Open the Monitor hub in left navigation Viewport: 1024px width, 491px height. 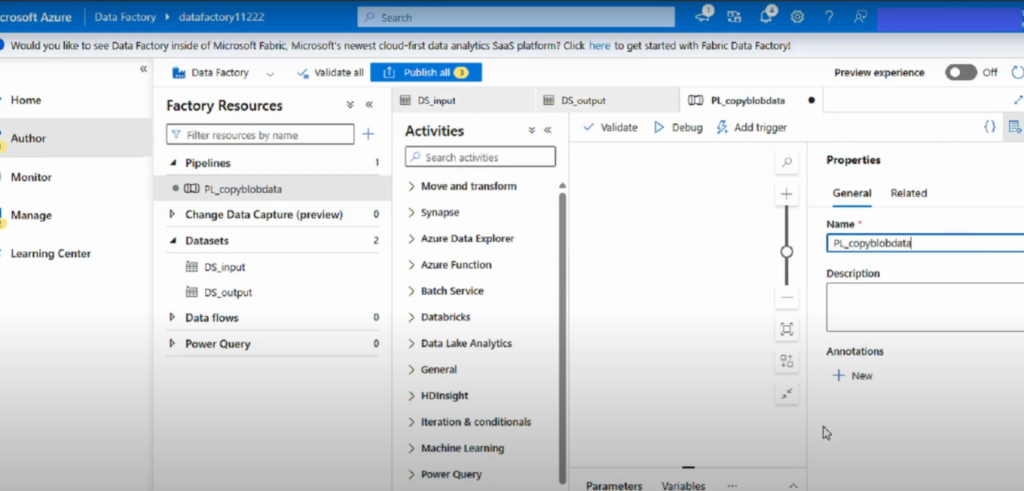point(31,177)
